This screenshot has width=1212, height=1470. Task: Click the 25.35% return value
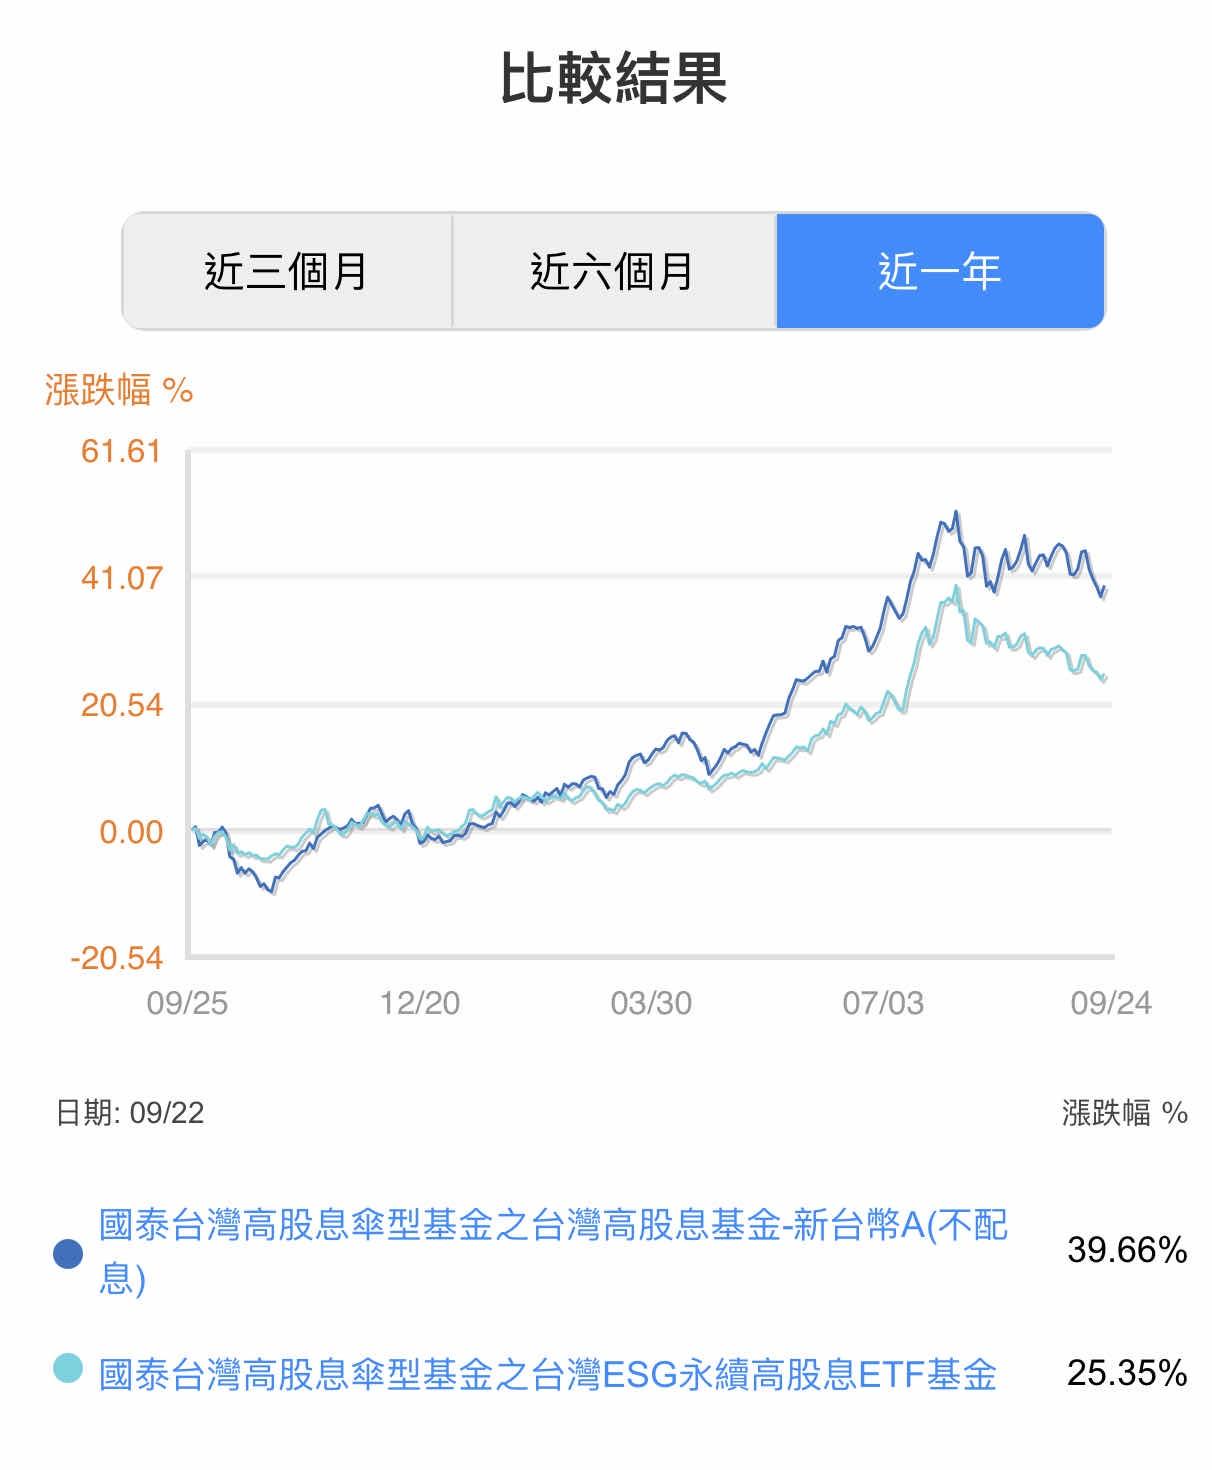[1127, 1373]
